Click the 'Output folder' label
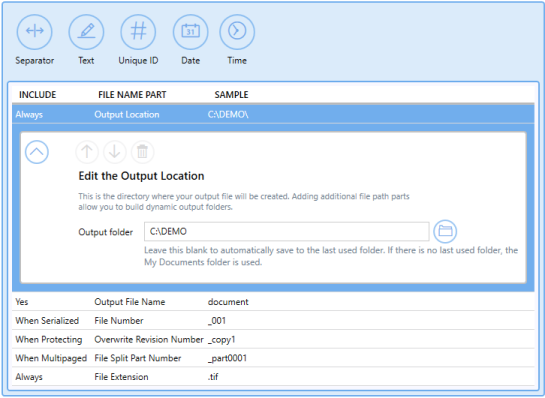This screenshot has height=398, width=545. 106,232
